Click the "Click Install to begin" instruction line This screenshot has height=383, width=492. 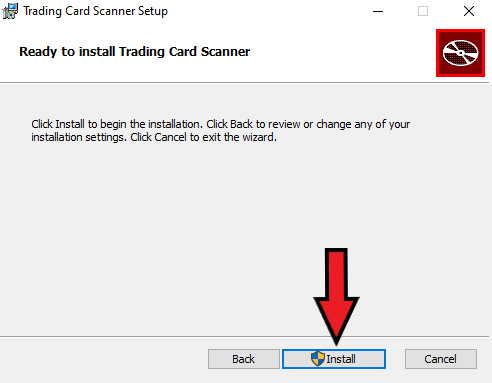221,124
